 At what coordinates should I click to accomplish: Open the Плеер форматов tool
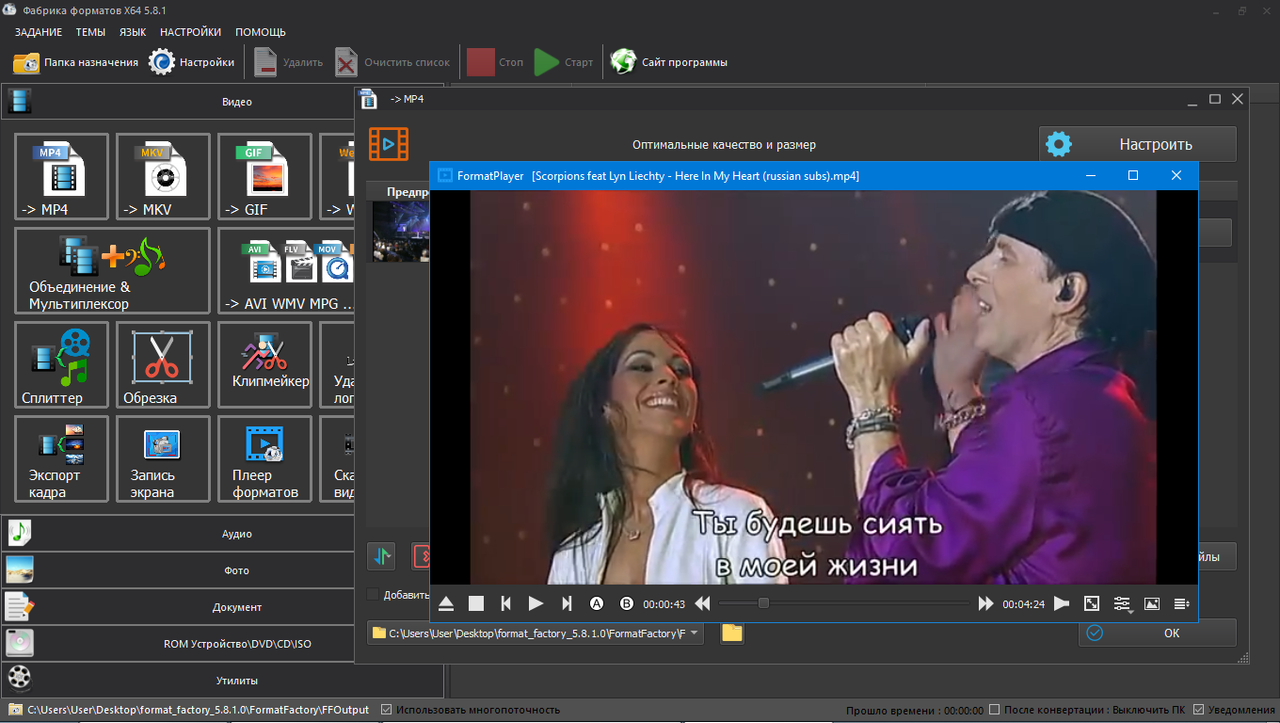pyautogui.click(x=265, y=458)
